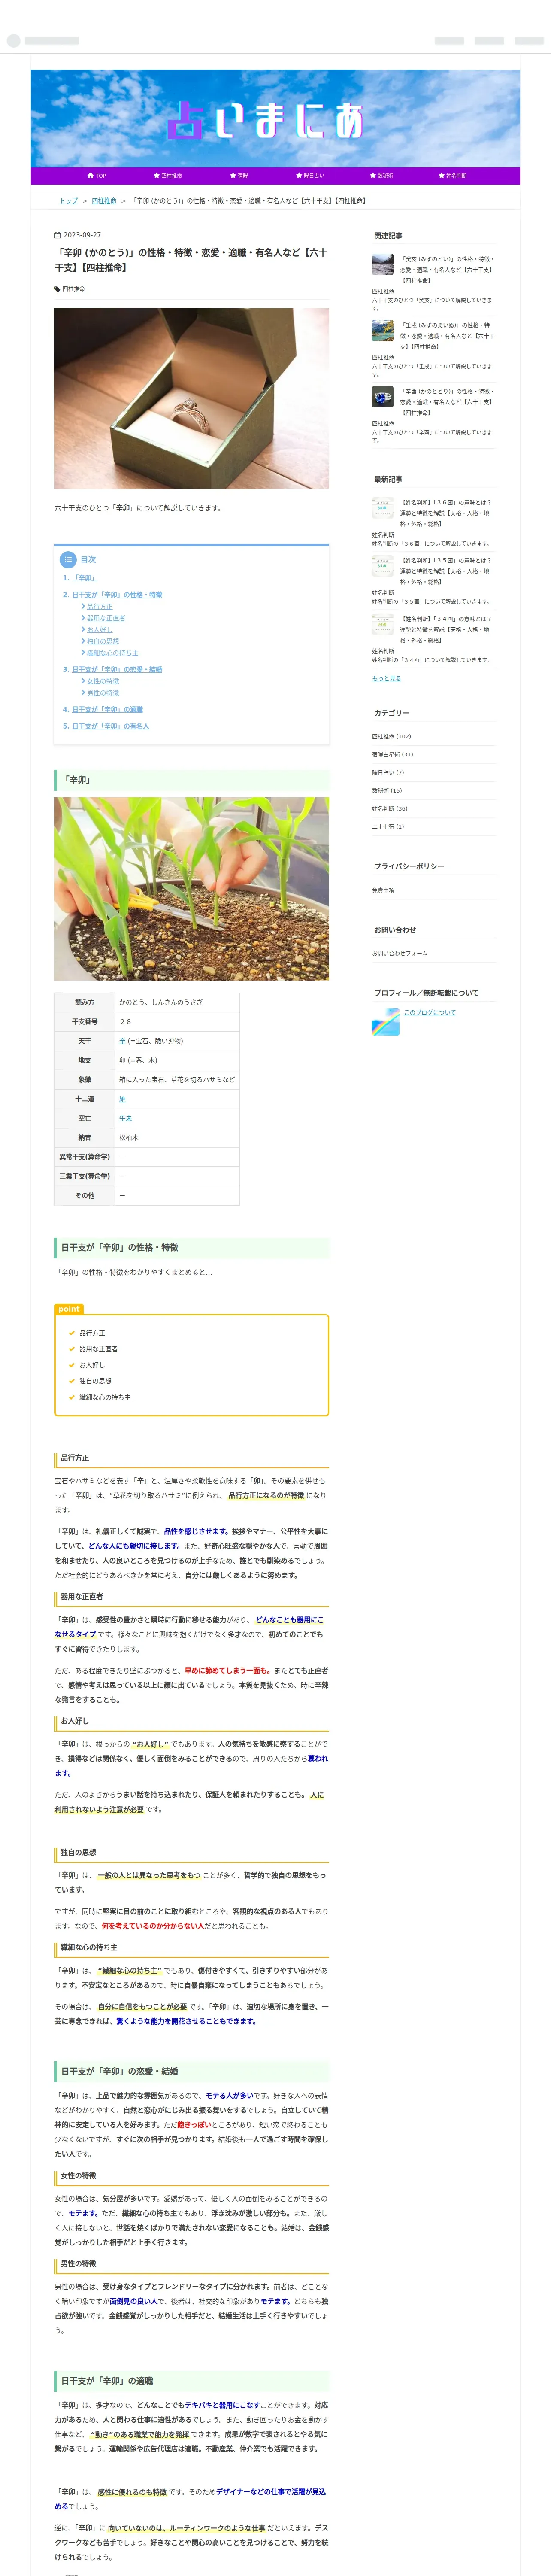Image resolution: width=551 pixels, height=2576 pixels.
Task: Open the 曜日占い navigation menu item
Action: click(x=310, y=175)
